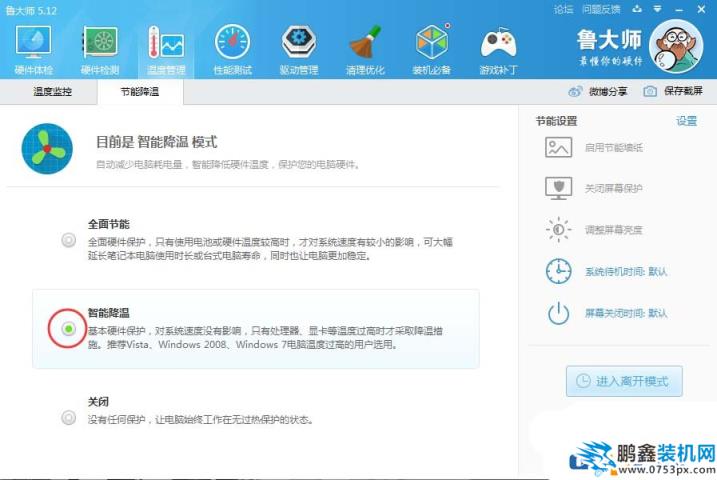Image resolution: width=717 pixels, height=480 pixels.
Task: Select the 关闭 protection radio button
Action: click(x=68, y=417)
